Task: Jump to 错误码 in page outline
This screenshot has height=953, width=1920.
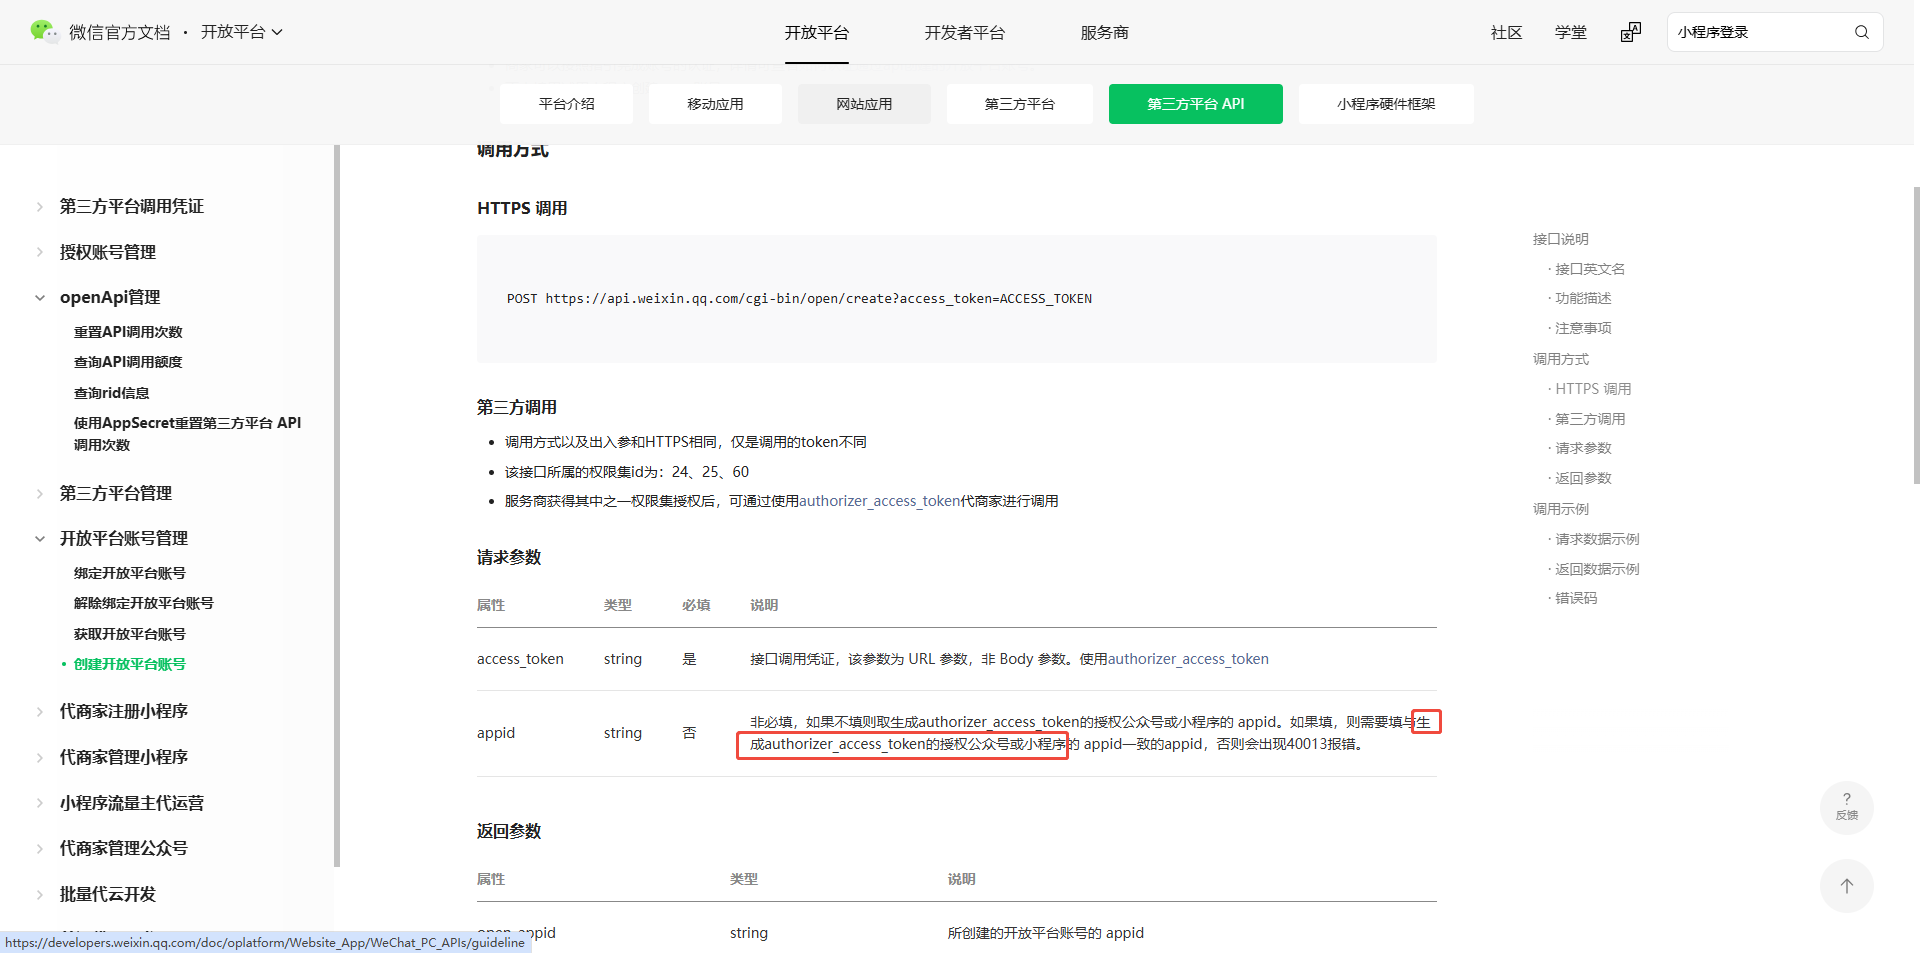Action: (1576, 598)
